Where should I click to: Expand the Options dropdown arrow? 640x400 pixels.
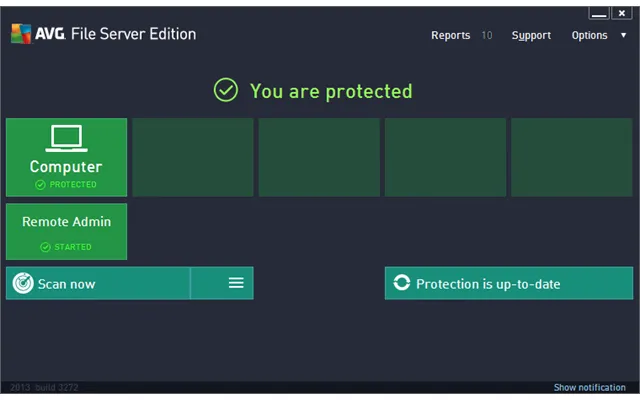coord(623,36)
